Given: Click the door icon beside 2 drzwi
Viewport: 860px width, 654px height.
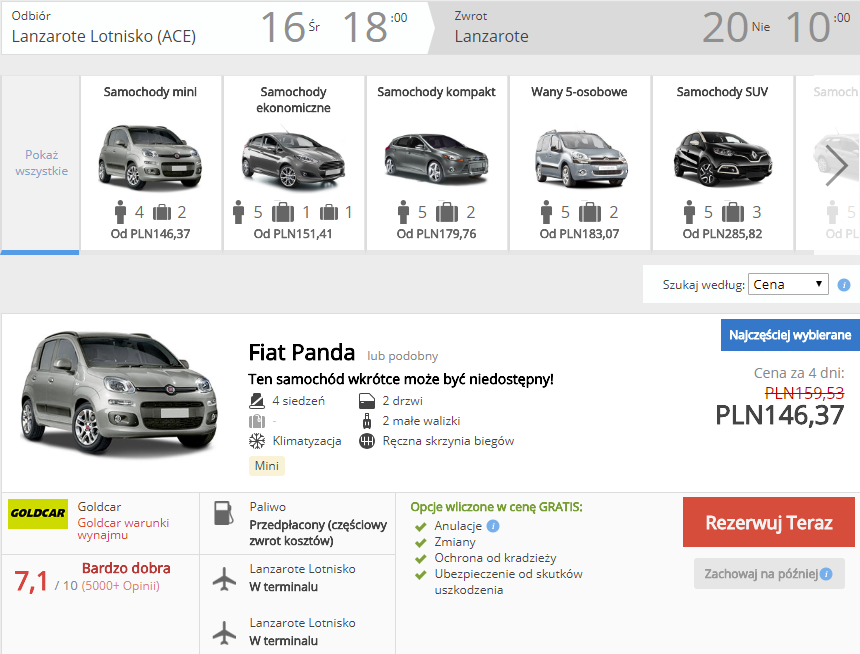Looking at the screenshot, I should click(x=366, y=401).
